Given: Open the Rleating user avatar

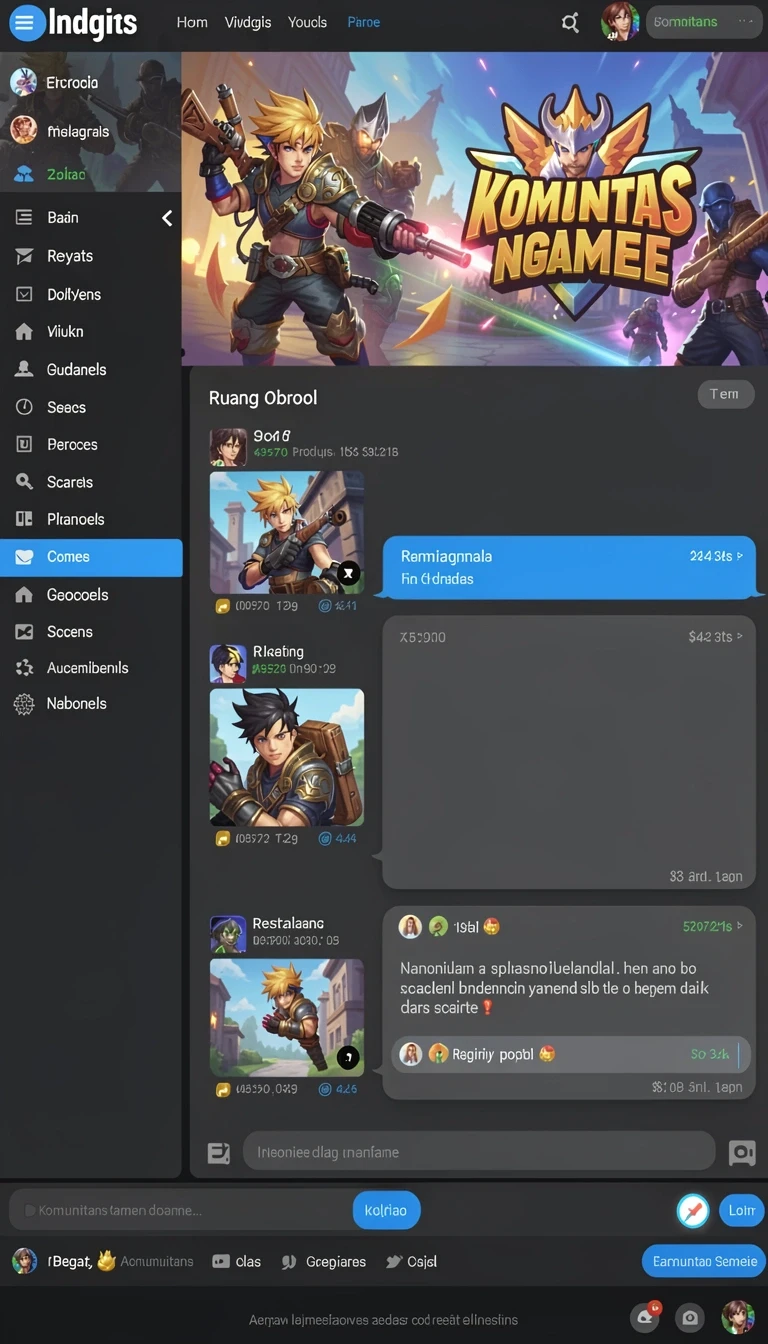Looking at the screenshot, I should pos(228,663).
